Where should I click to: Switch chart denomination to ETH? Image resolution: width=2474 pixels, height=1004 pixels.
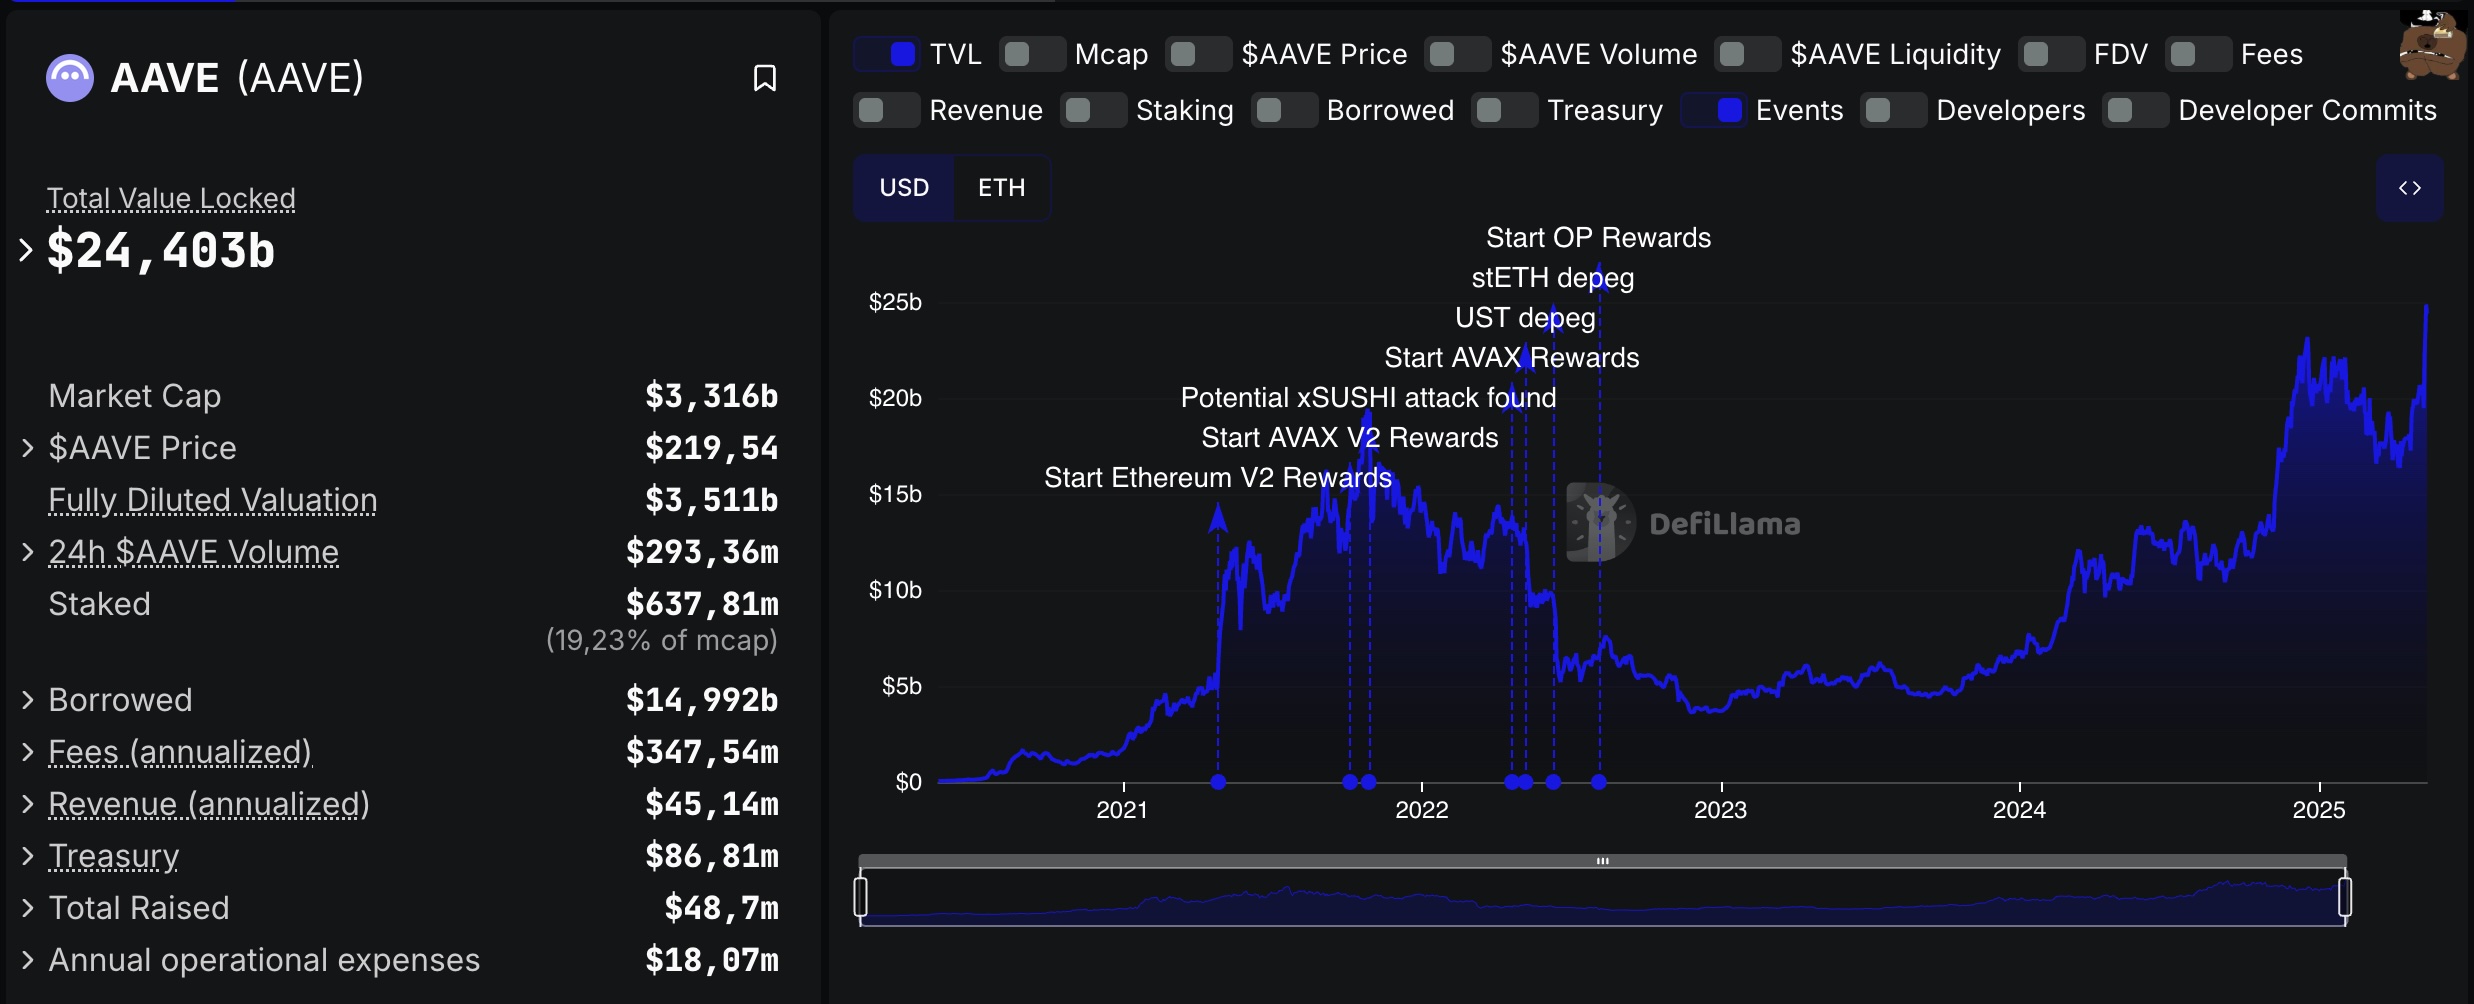coord(1001,188)
